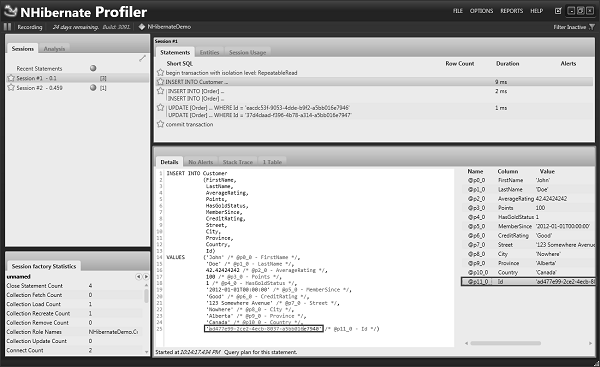Switch to the Sessions tab
Image resolution: width=600 pixels, height=367 pixels.
click(x=23, y=49)
